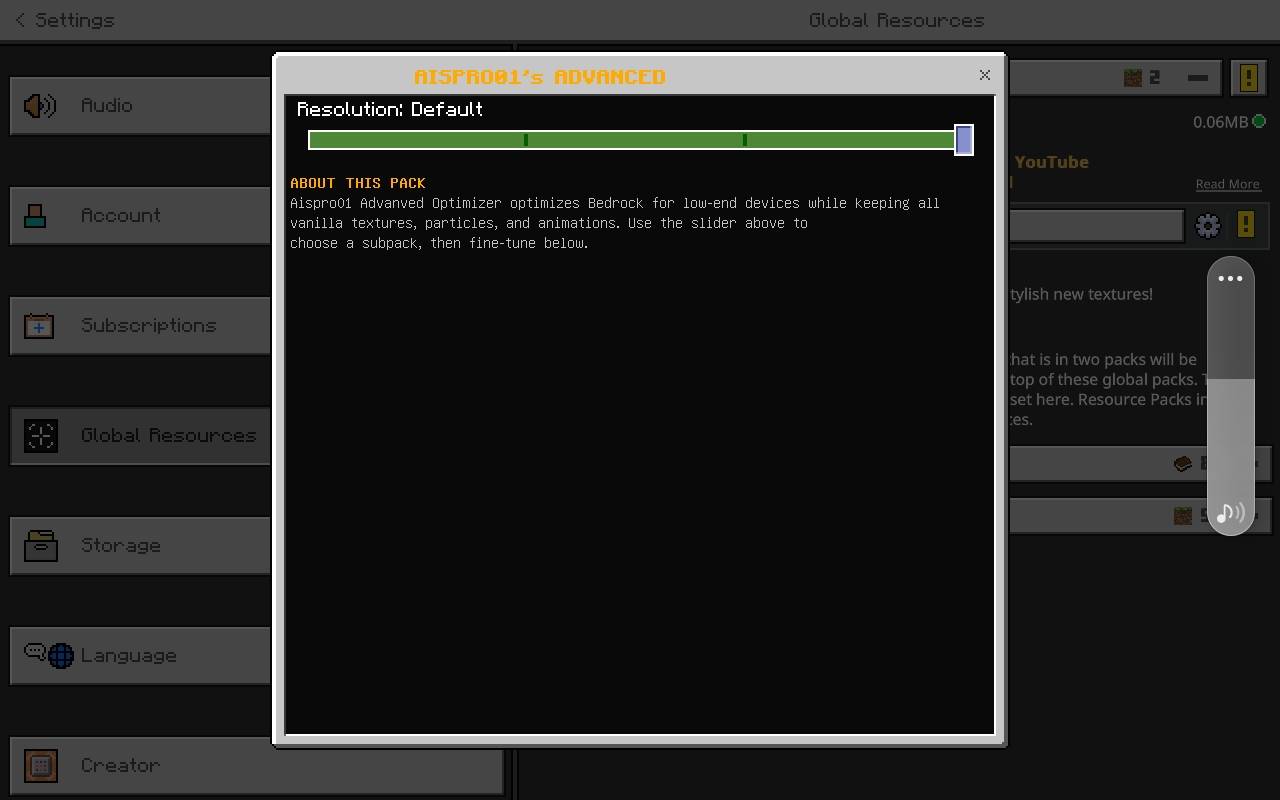
Task: Click the Account character icon
Action: click(36, 215)
